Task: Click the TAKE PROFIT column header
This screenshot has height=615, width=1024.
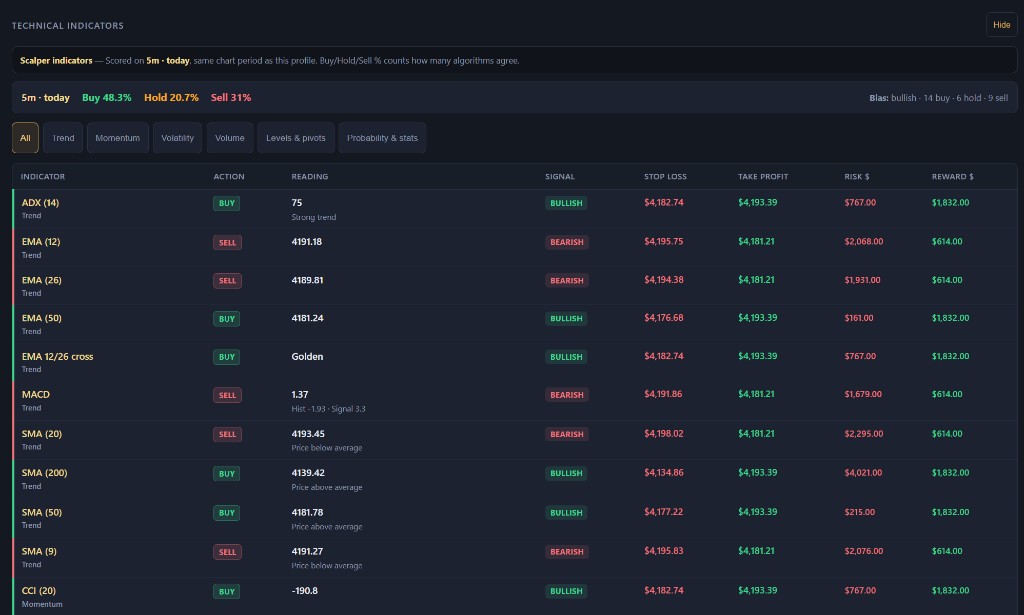Action: coord(763,176)
